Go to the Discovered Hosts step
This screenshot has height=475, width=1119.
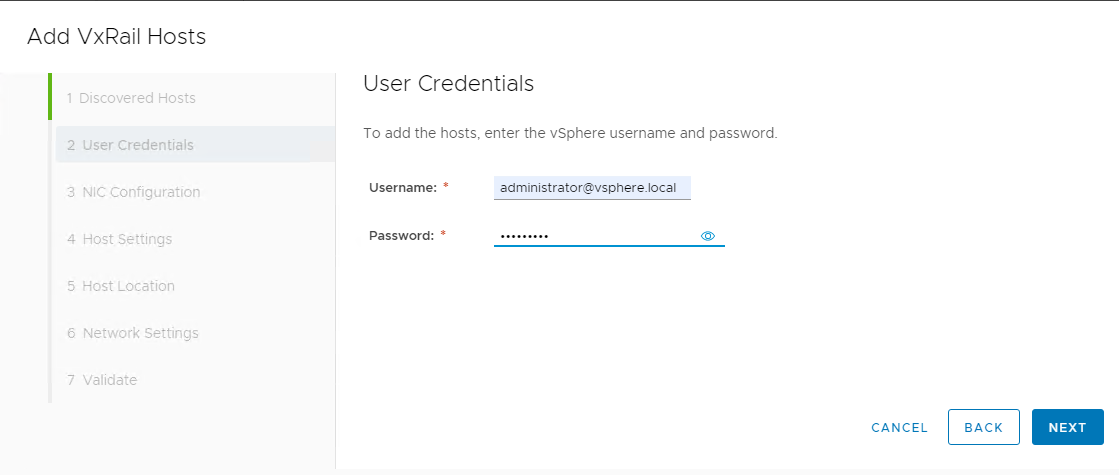131,98
